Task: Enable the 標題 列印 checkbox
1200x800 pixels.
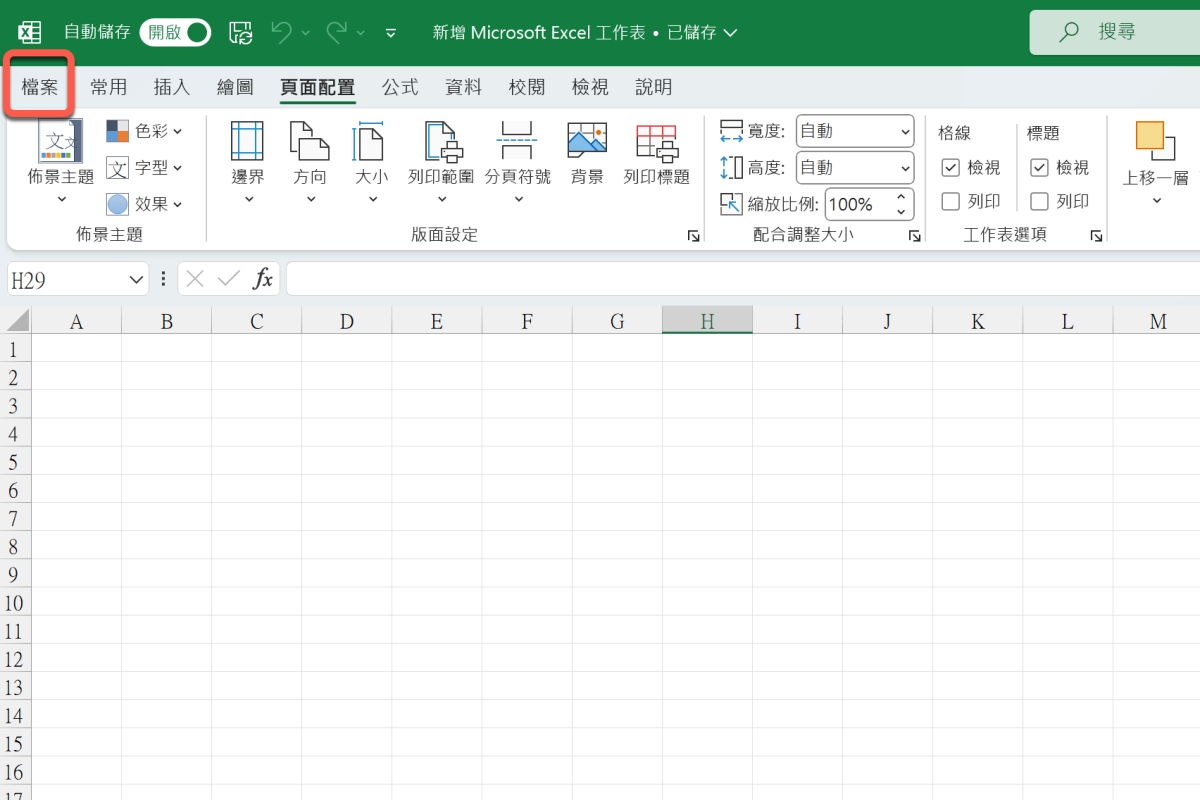Action: click(x=1039, y=202)
